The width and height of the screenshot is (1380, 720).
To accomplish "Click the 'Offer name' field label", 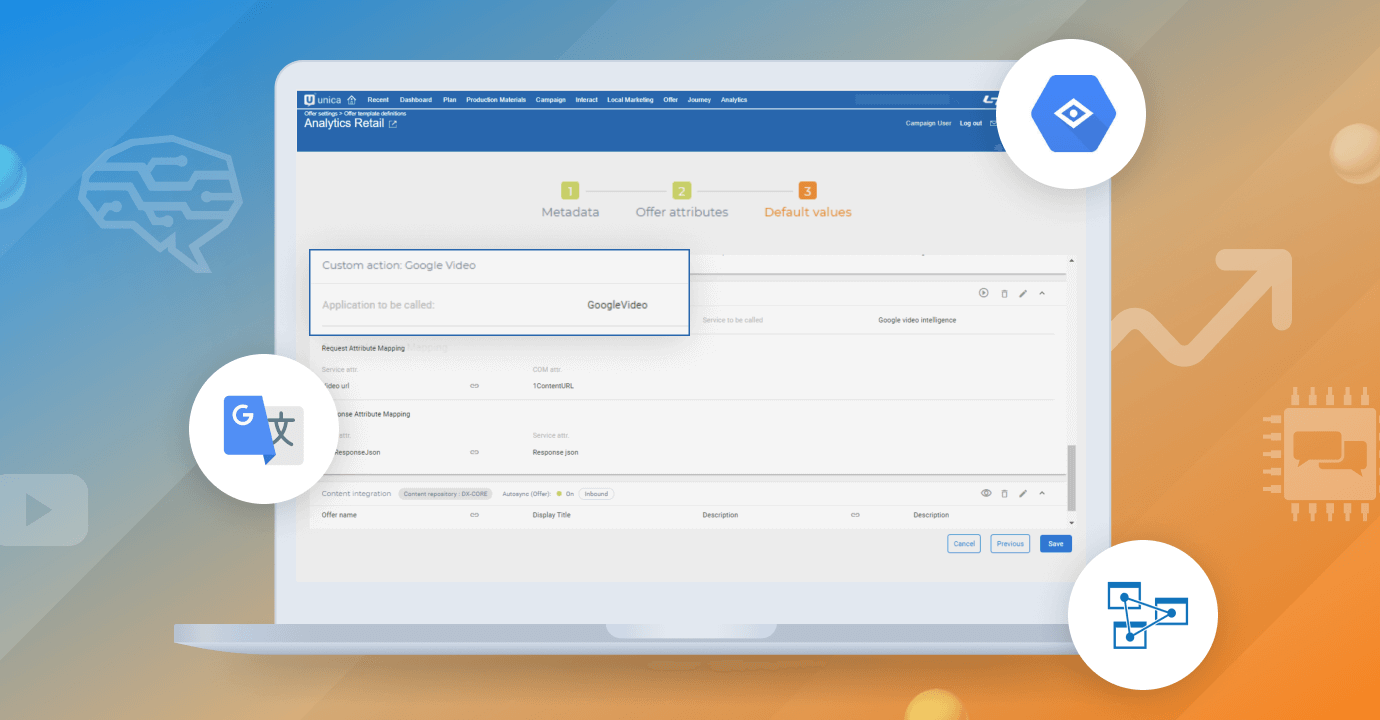I will (x=339, y=515).
